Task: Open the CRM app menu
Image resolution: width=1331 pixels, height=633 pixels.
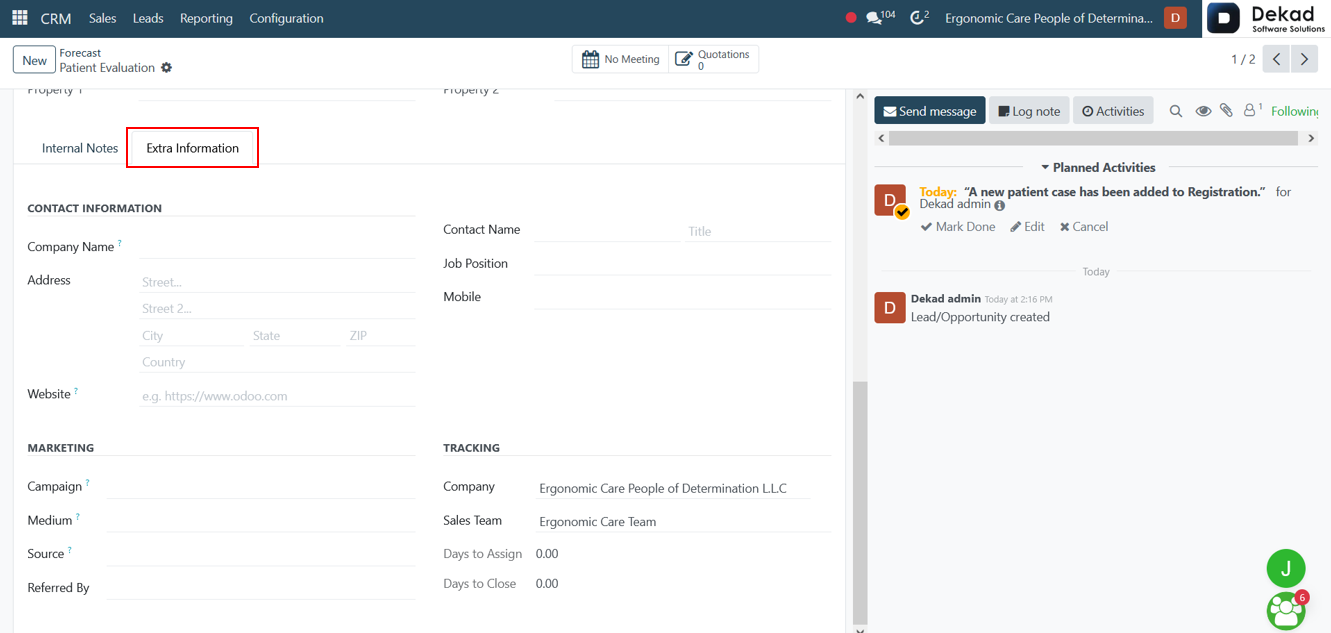Action: click(x=56, y=18)
